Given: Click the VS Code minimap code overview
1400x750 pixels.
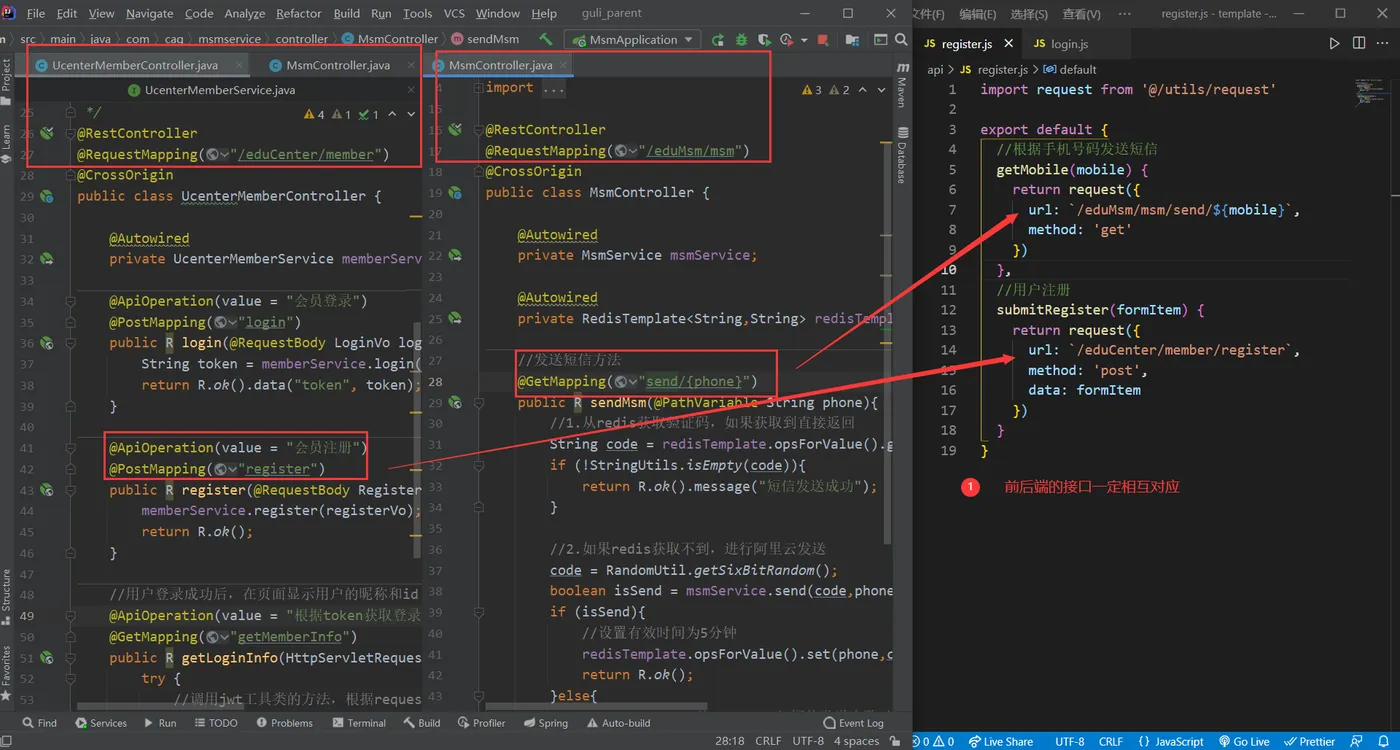Looking at the screenshot, I should click(x=1370, y=93).
